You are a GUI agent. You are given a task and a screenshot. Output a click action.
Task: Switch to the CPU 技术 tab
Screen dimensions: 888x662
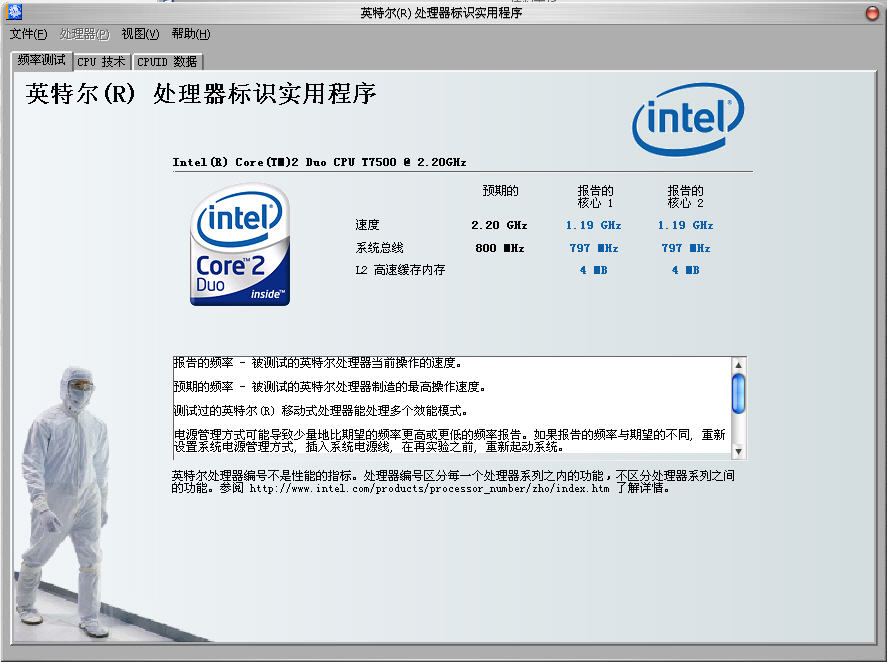click(x=101, y=62)
